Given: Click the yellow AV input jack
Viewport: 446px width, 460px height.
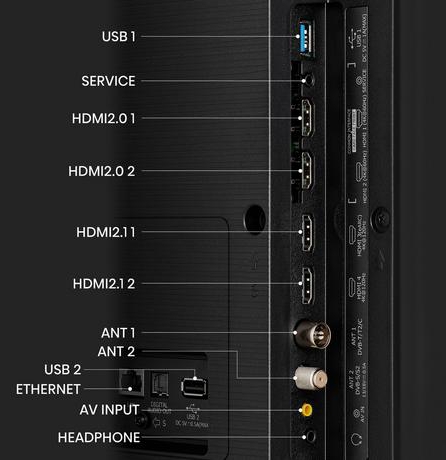Looking at the screenshot, I should click(306, 410).
